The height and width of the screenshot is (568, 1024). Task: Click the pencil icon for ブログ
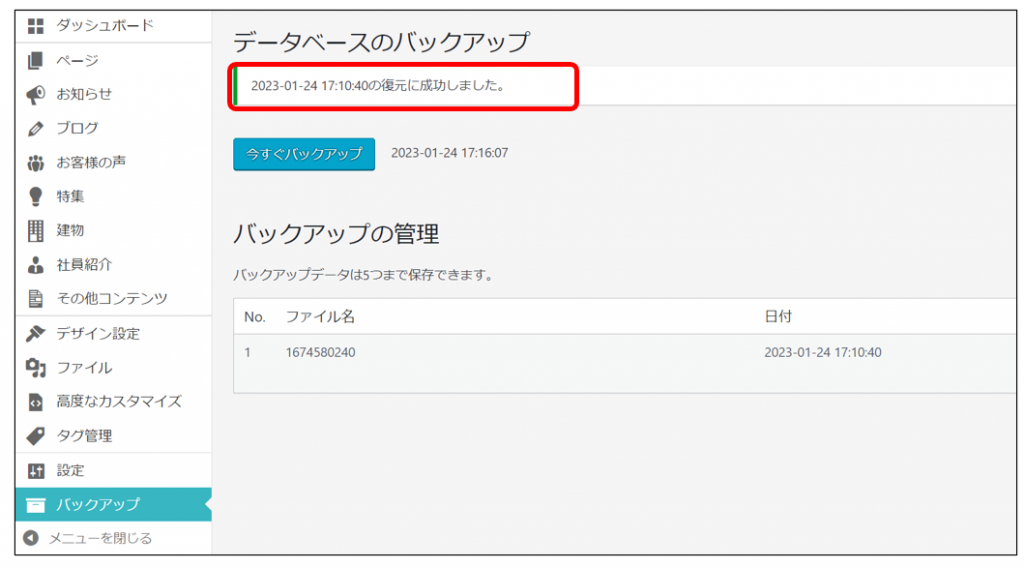click(x=35, y=129)
